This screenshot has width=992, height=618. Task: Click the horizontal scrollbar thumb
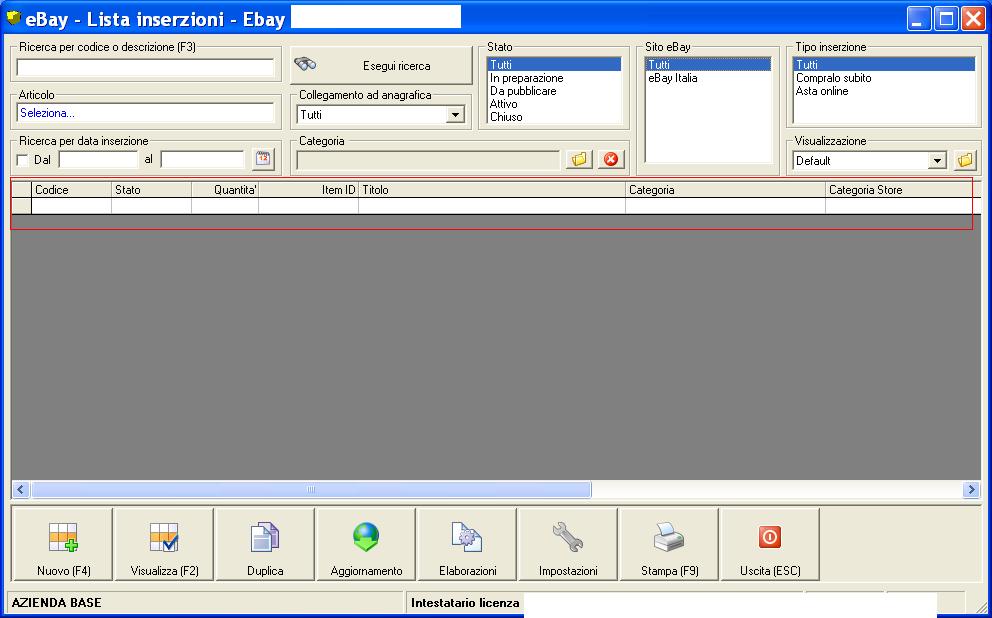coord(311,490)
